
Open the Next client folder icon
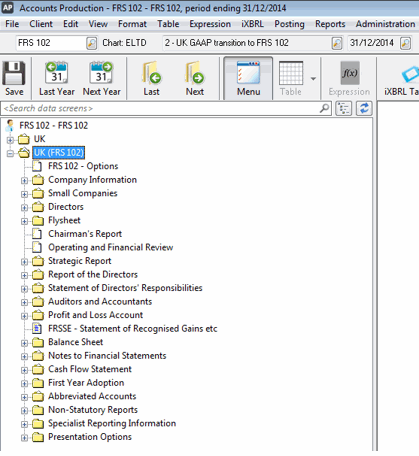pos(195,79)
